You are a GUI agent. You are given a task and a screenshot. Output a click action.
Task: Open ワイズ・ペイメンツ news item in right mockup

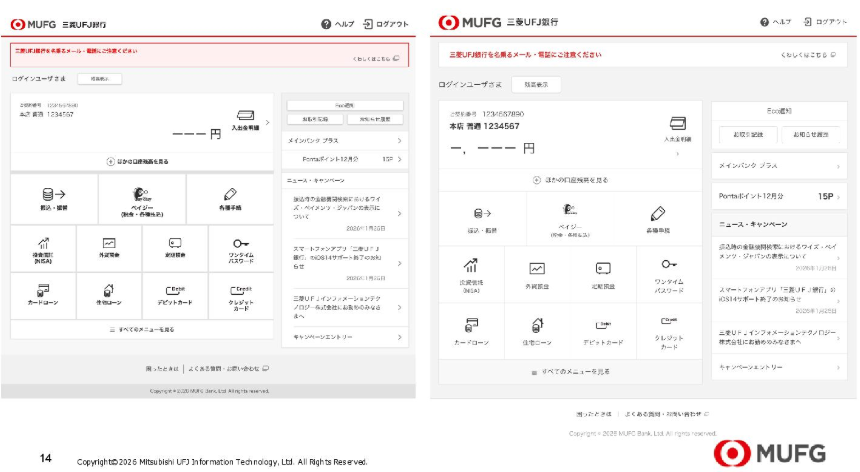(x=779, y=257)
